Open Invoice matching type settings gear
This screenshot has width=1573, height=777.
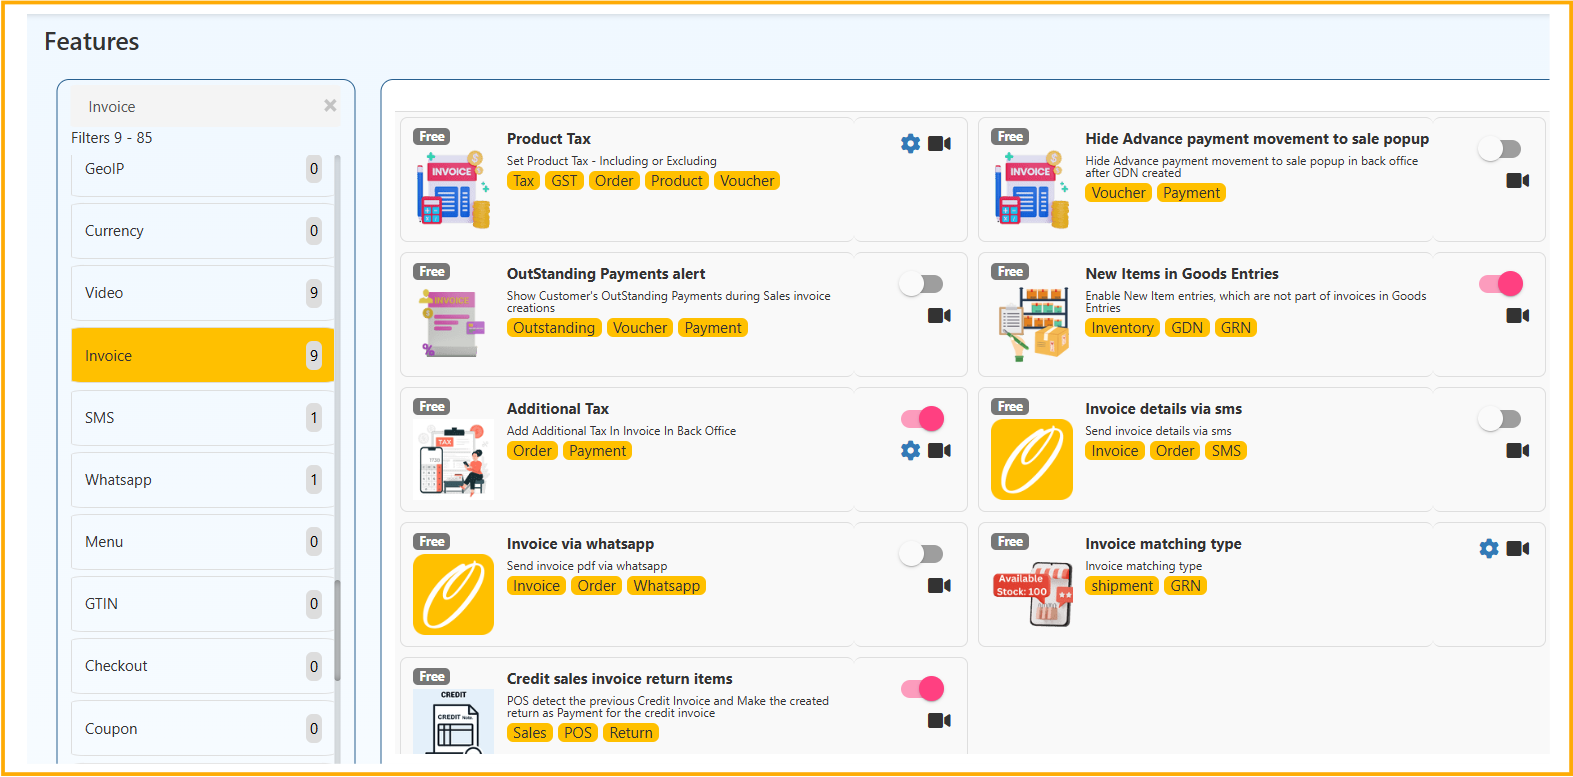pyautogui.click(x=1489, y=549)
